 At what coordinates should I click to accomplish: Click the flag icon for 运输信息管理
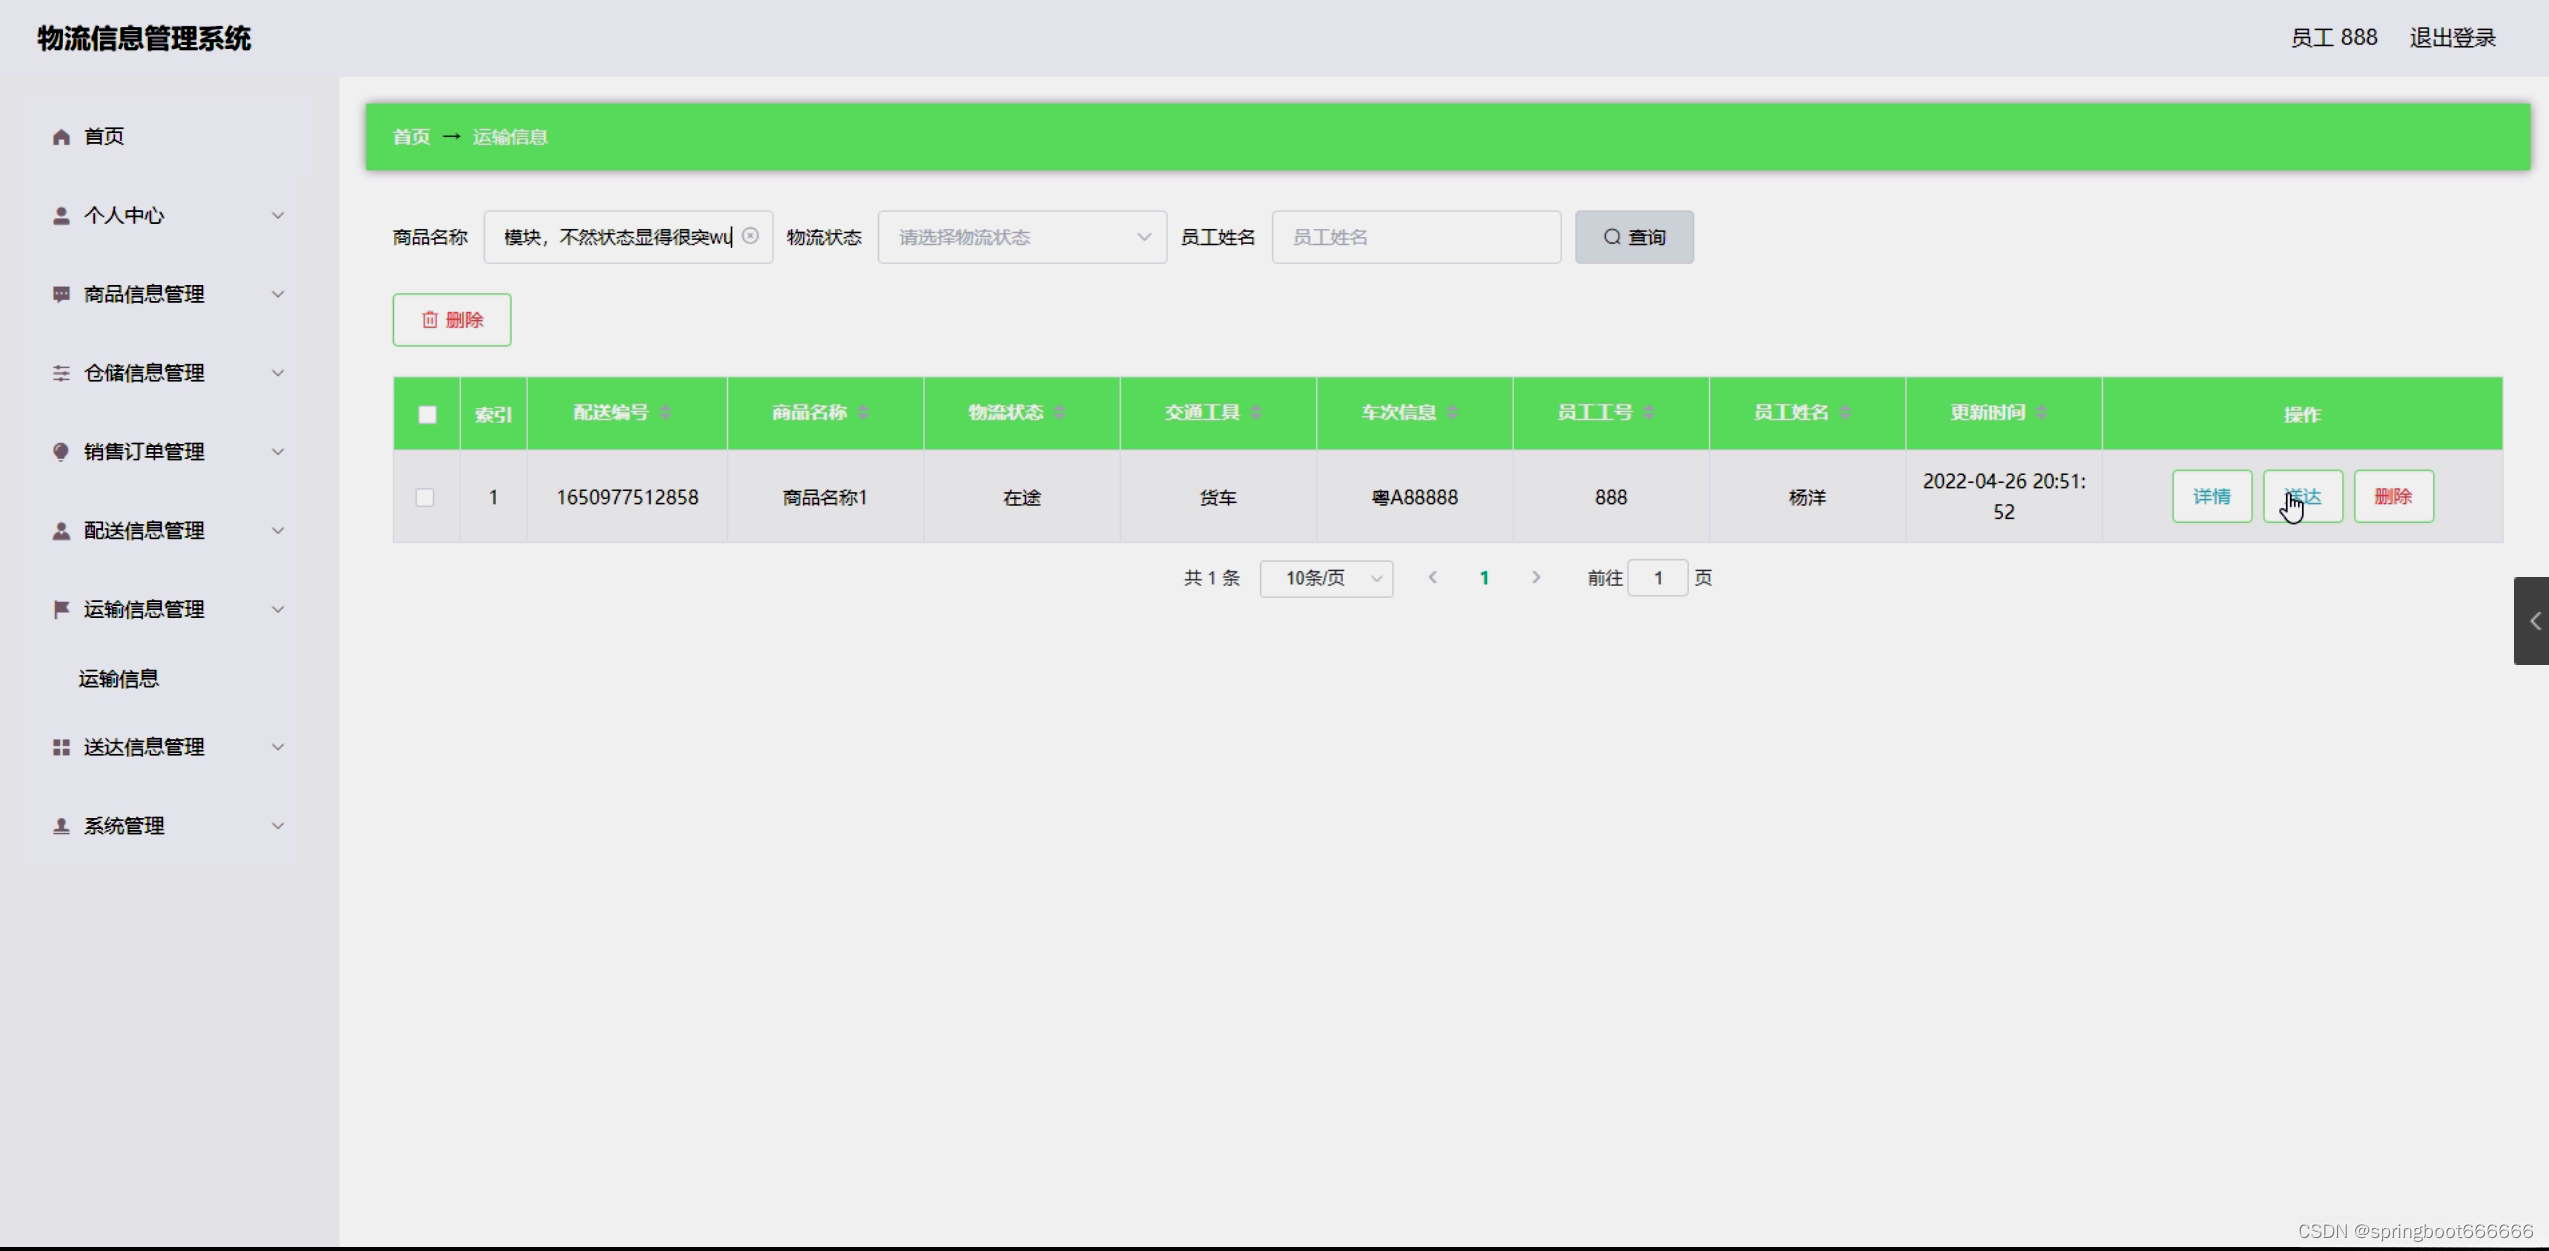coord(61,609)
